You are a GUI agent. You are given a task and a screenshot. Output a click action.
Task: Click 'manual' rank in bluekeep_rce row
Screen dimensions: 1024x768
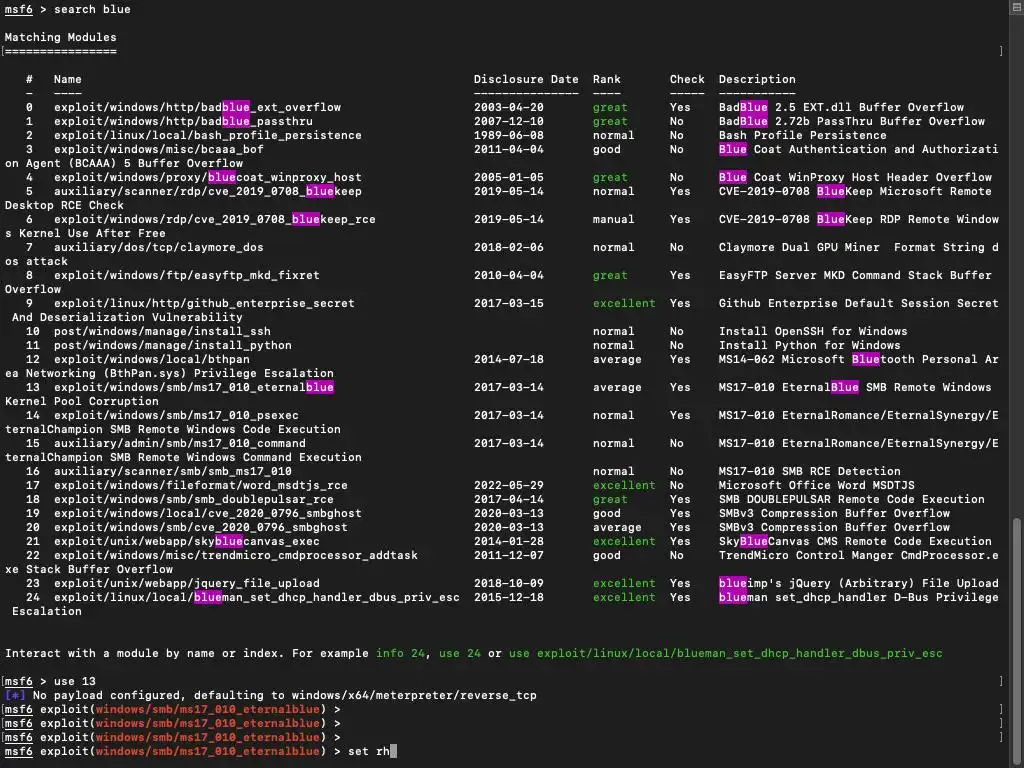613,219
